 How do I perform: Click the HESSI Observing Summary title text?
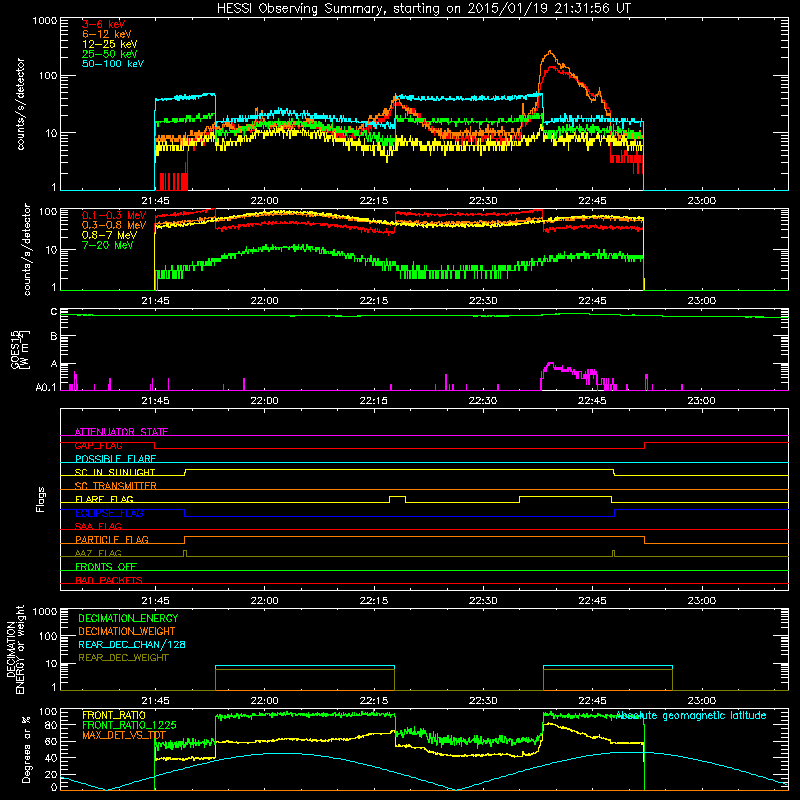423,8
